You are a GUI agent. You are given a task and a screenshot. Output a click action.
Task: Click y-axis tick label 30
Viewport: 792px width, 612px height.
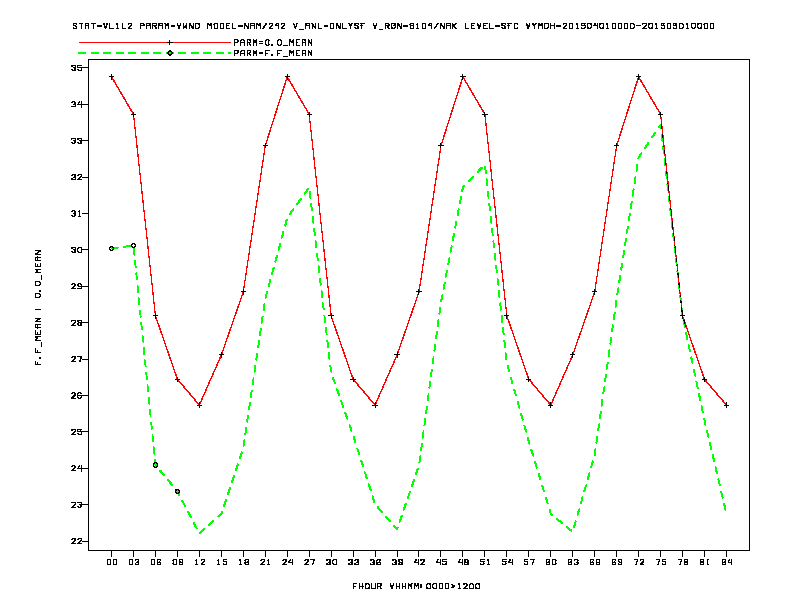[x=76, y=250]
